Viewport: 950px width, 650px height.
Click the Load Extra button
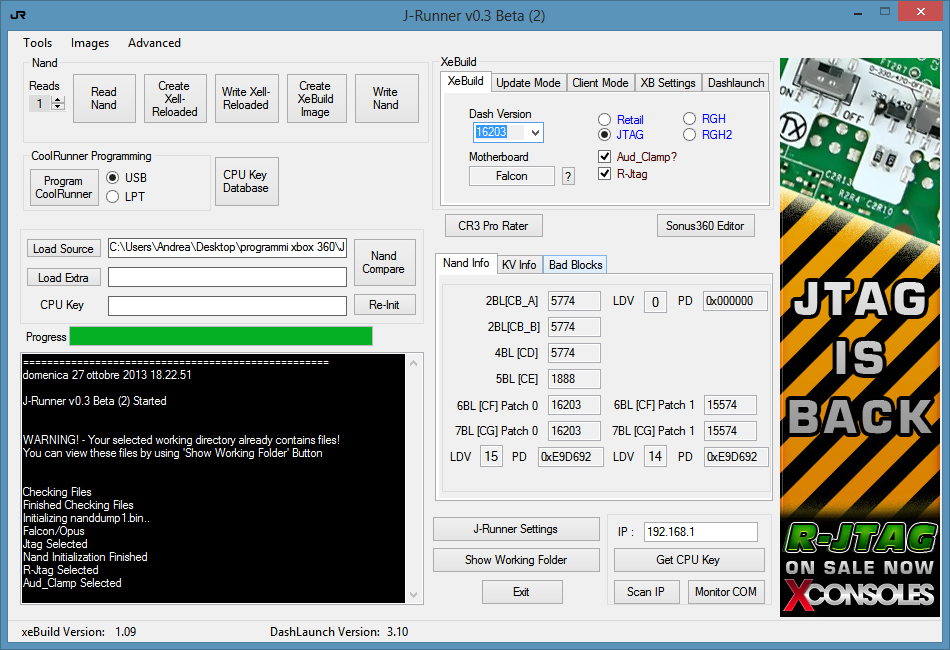(x=63, y=277)
